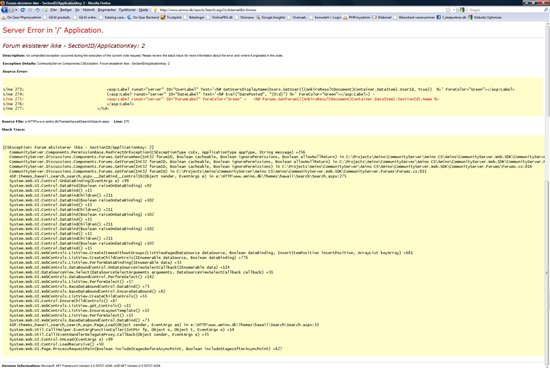Click the "Exception Details:" label
This screenshot has height=368, width=550.
tap(19, 63)
